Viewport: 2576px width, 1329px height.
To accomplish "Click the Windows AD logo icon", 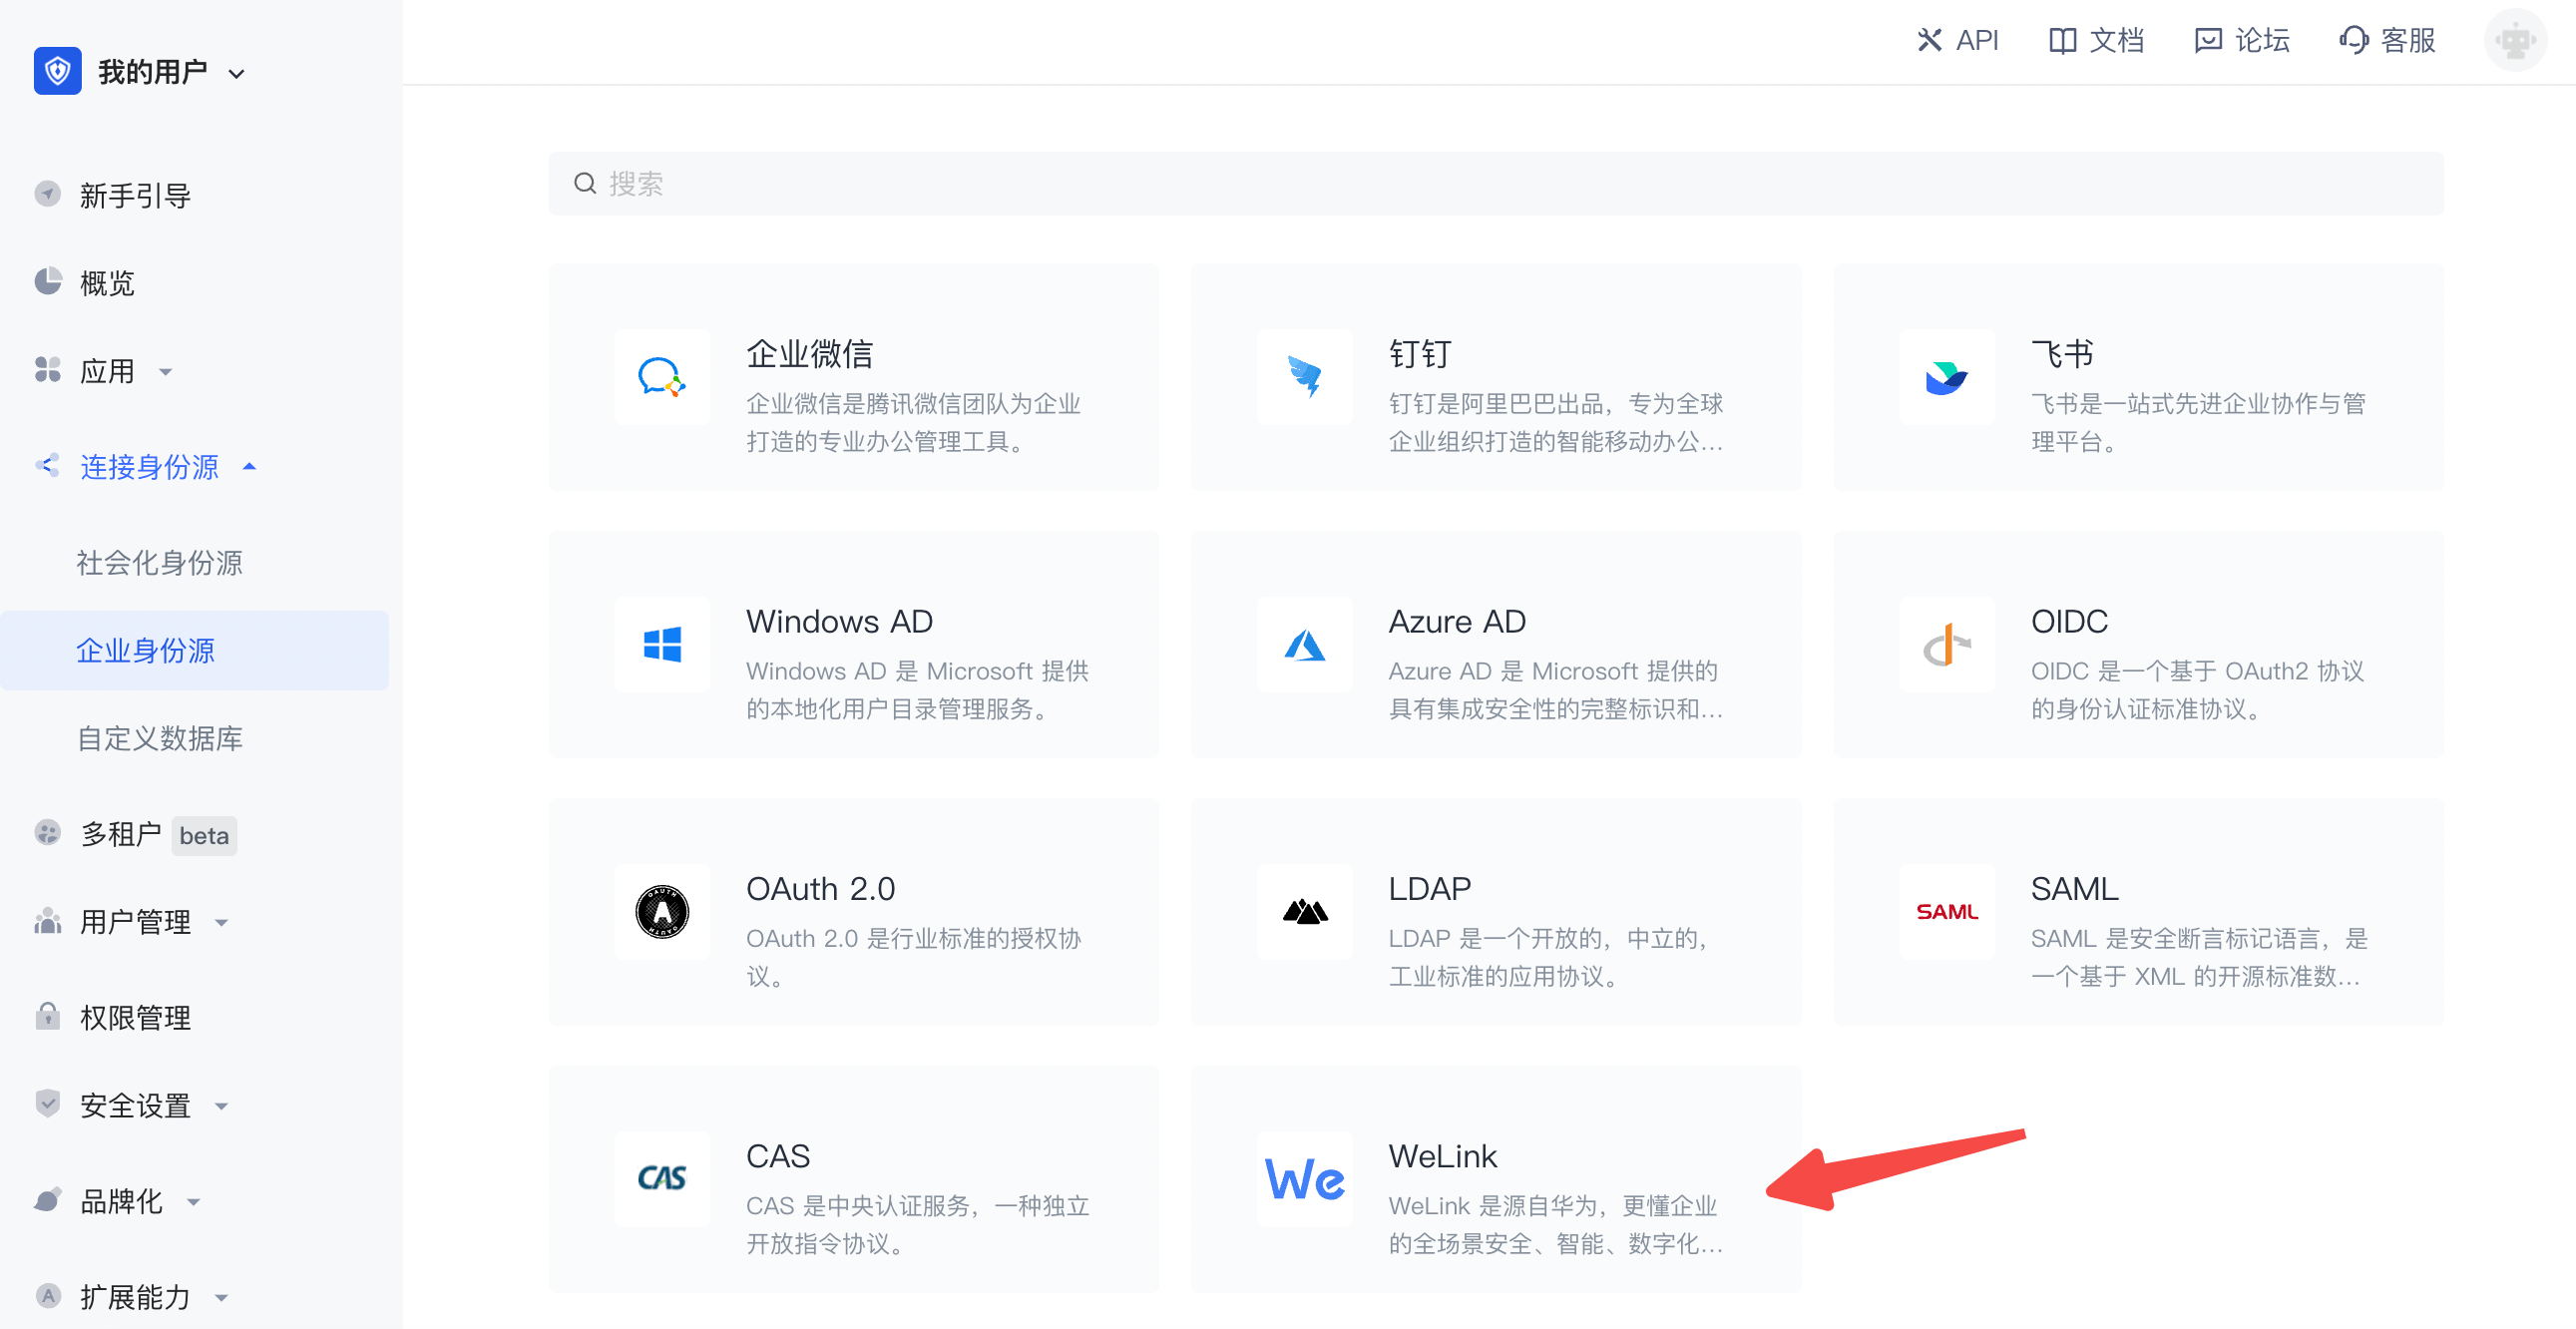I will coord(661,645).
